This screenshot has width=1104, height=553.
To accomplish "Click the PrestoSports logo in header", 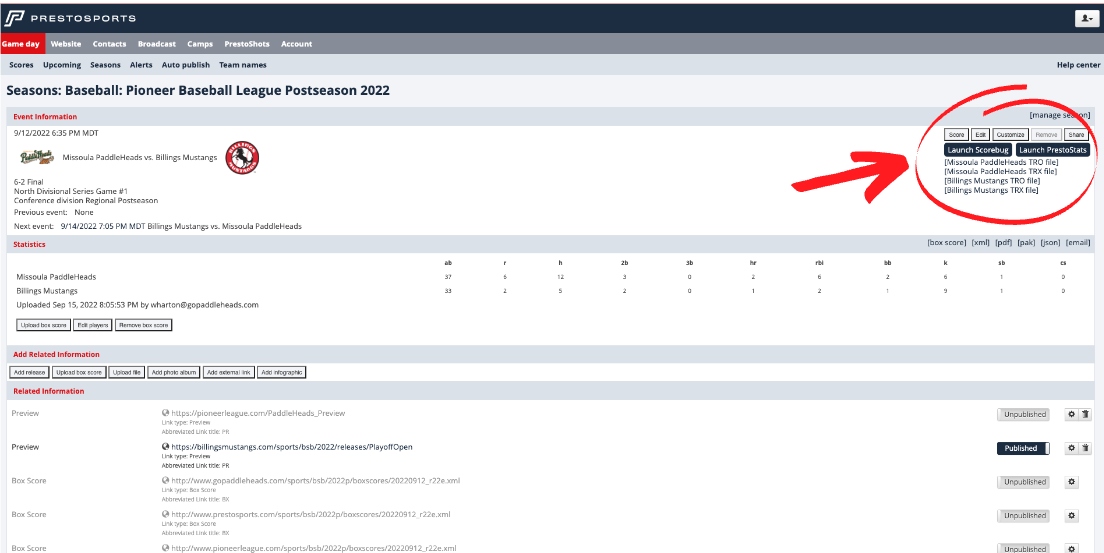I will (x=70, y=18).
